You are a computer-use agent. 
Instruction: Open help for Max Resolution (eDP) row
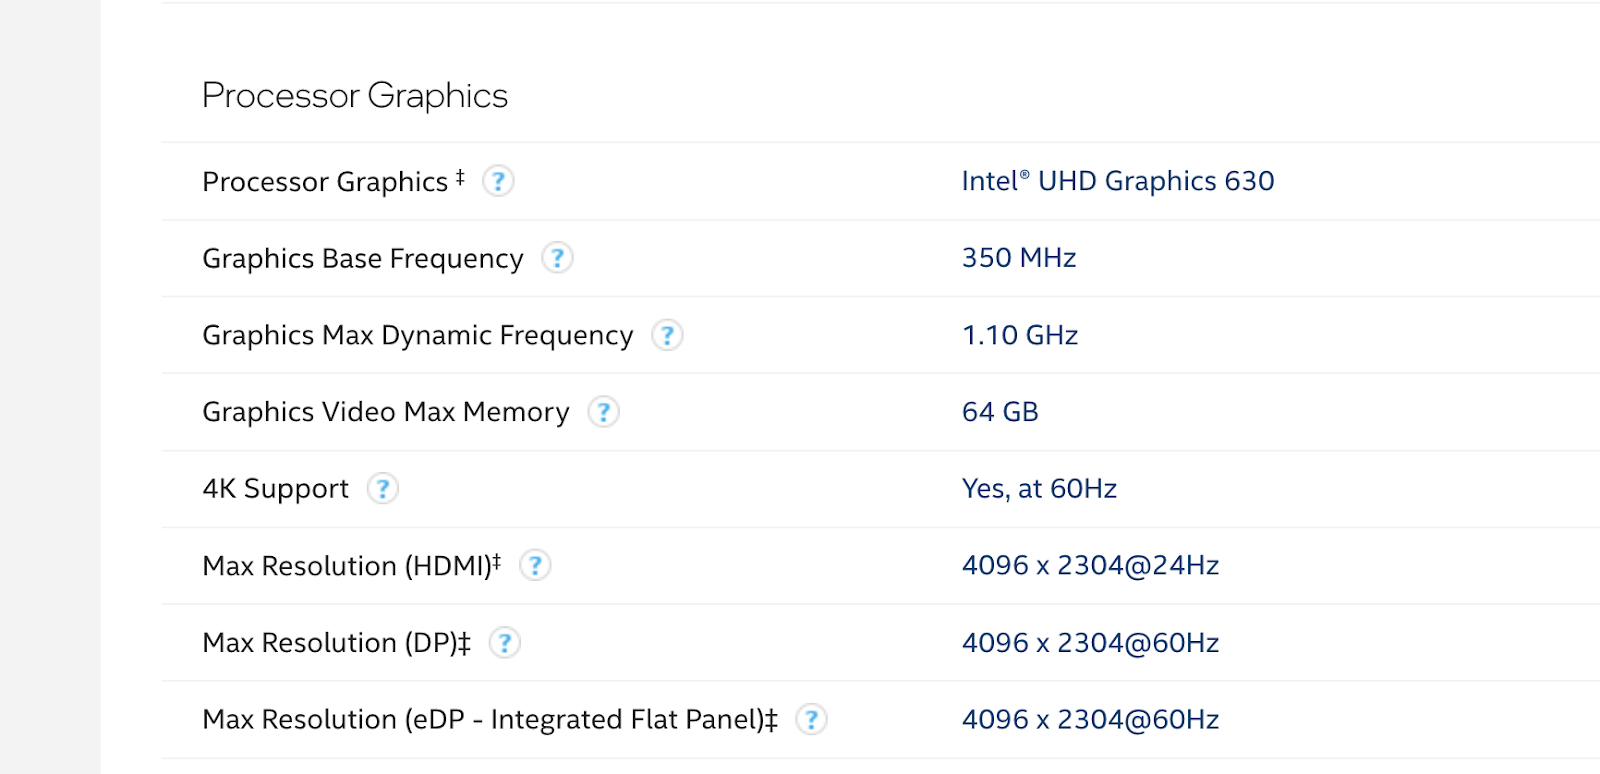pos(811,720)
